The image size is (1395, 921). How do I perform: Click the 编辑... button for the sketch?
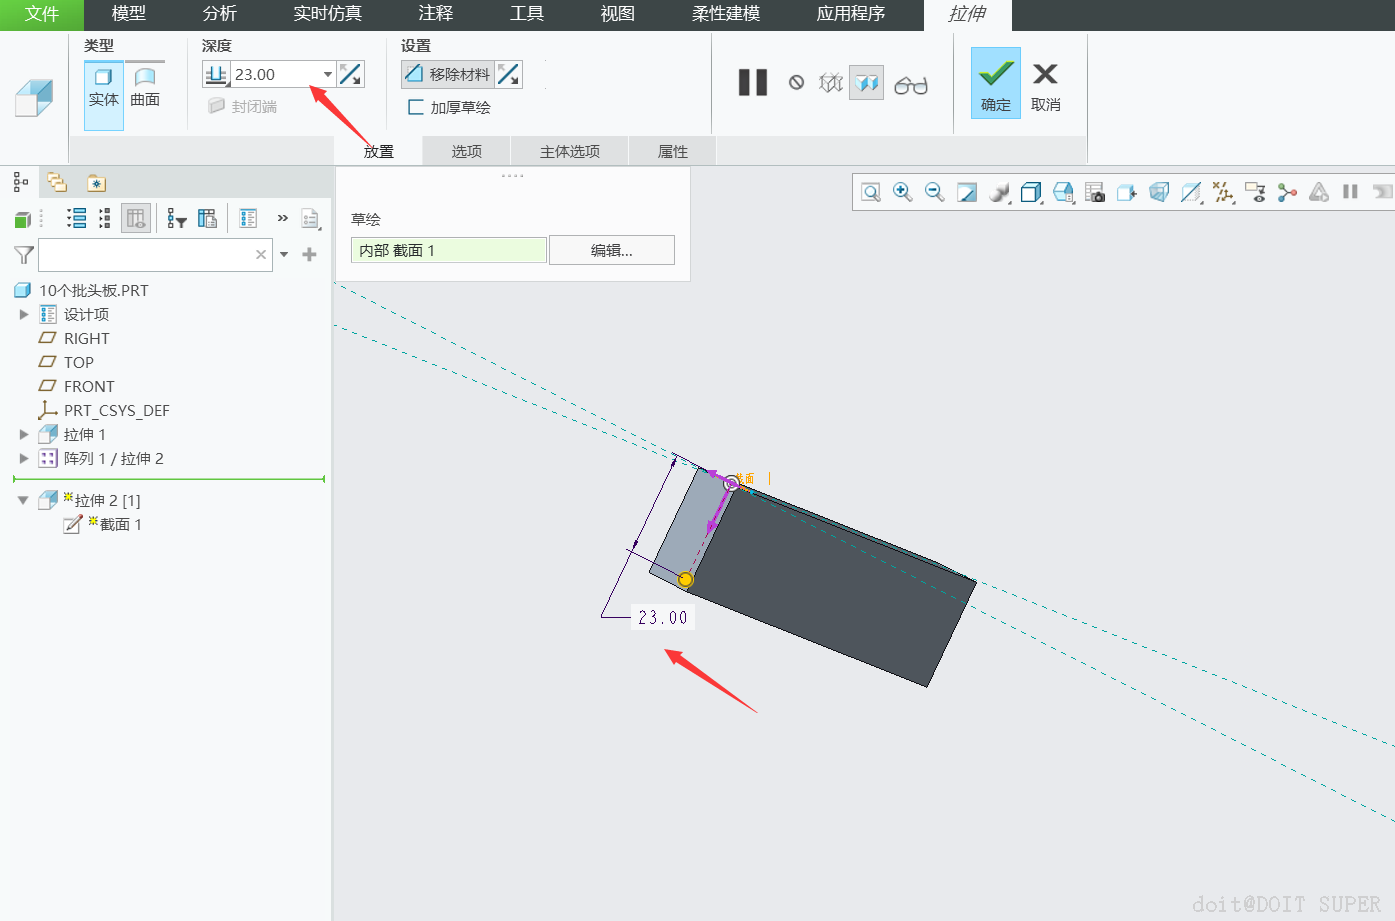click(612, 250)
